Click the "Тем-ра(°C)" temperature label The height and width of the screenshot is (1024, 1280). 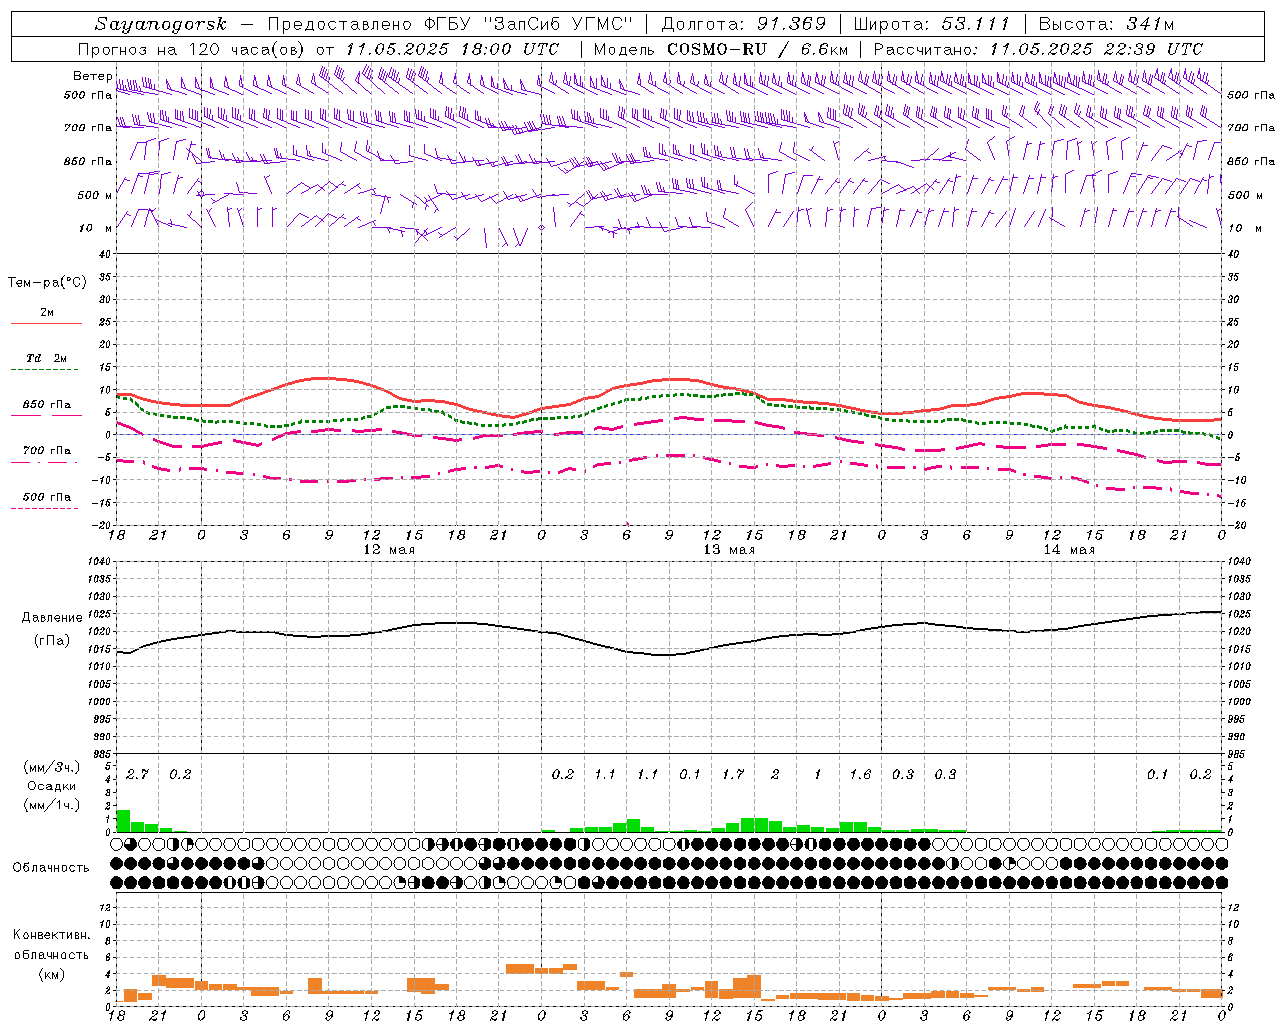coord(47,283)
